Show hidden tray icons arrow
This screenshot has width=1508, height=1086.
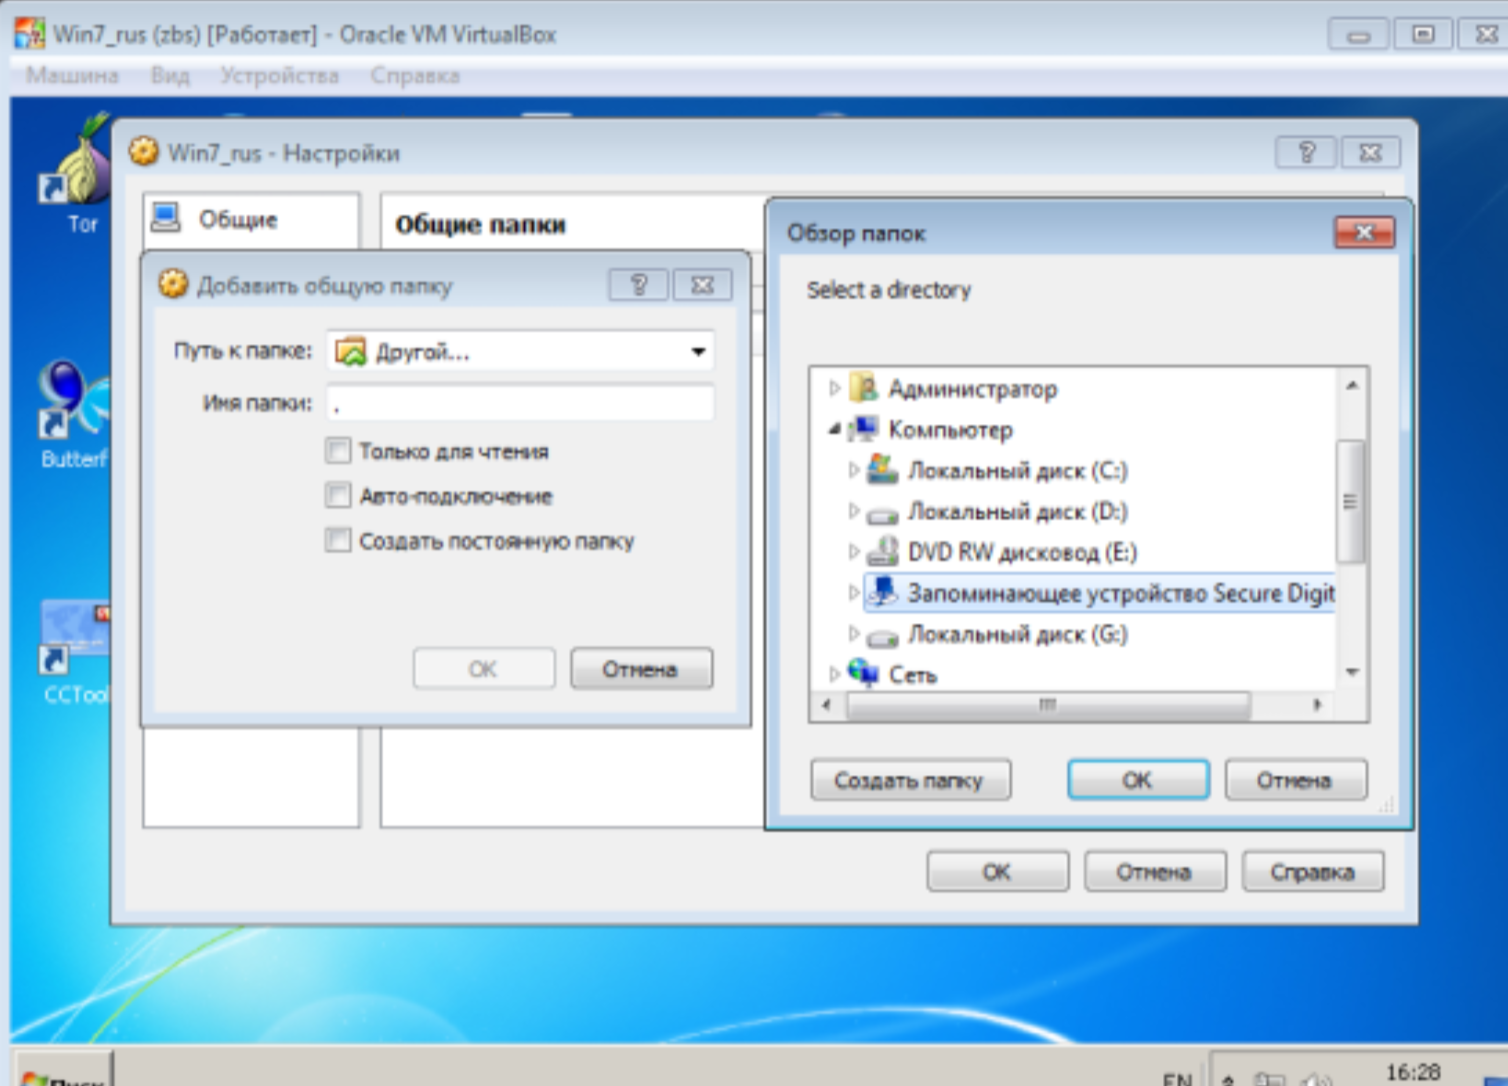click(1229, 1079)
